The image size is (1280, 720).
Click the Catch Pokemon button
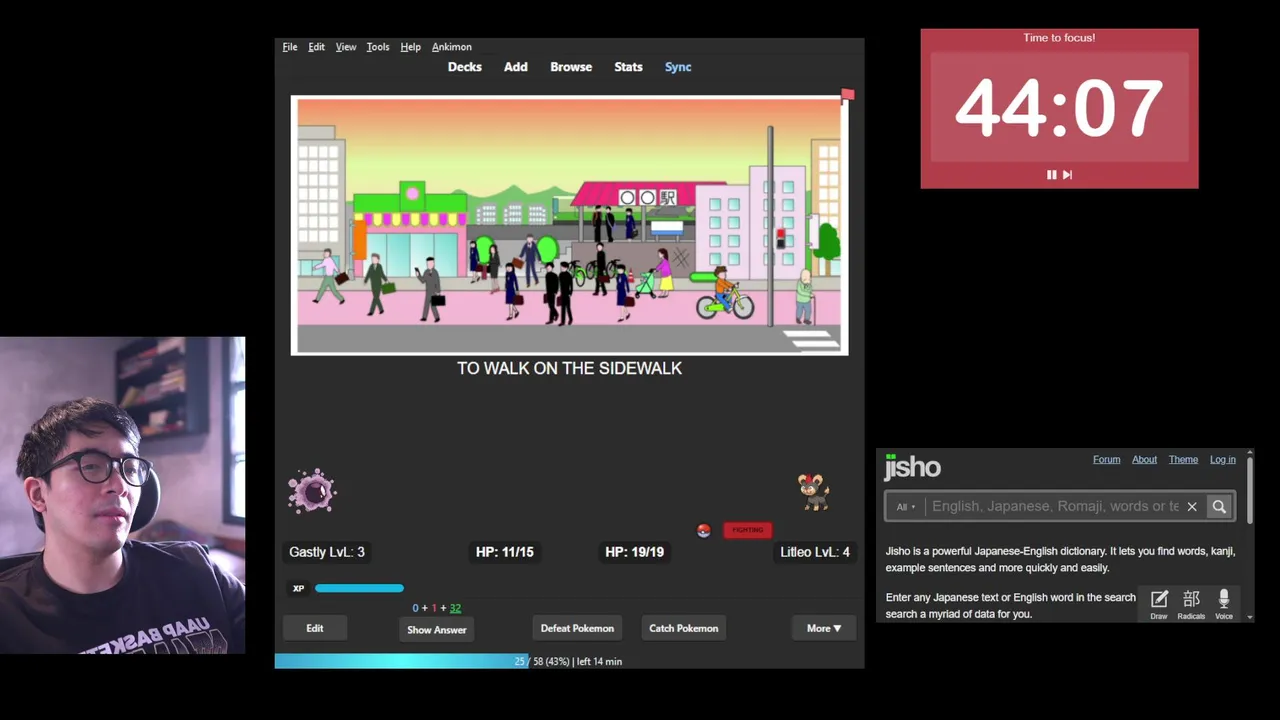pyautogui.click(x=684, y=628)
